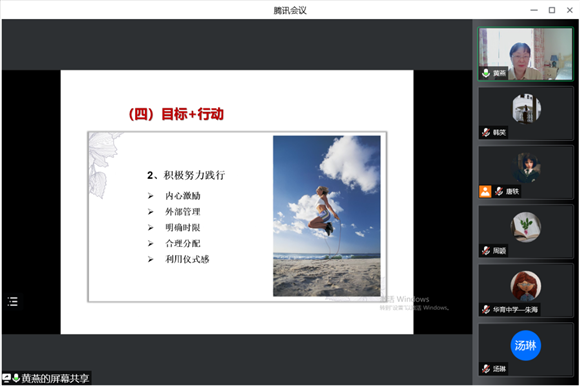
Task: Select 周颖's plant avatar tile
Action: click(x=526, y=227)
